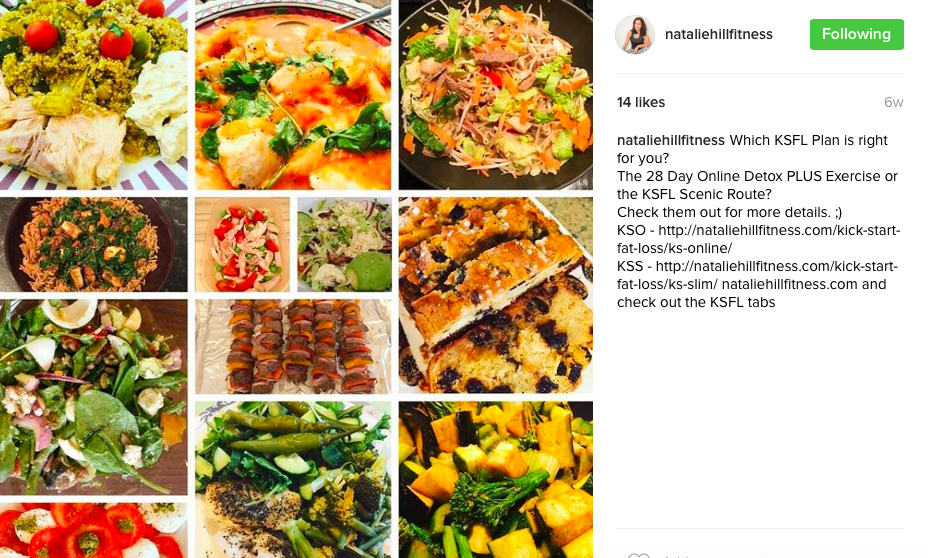Select the spinach and egg salad photo
928x558 pixels.
[x=94, y=397]
